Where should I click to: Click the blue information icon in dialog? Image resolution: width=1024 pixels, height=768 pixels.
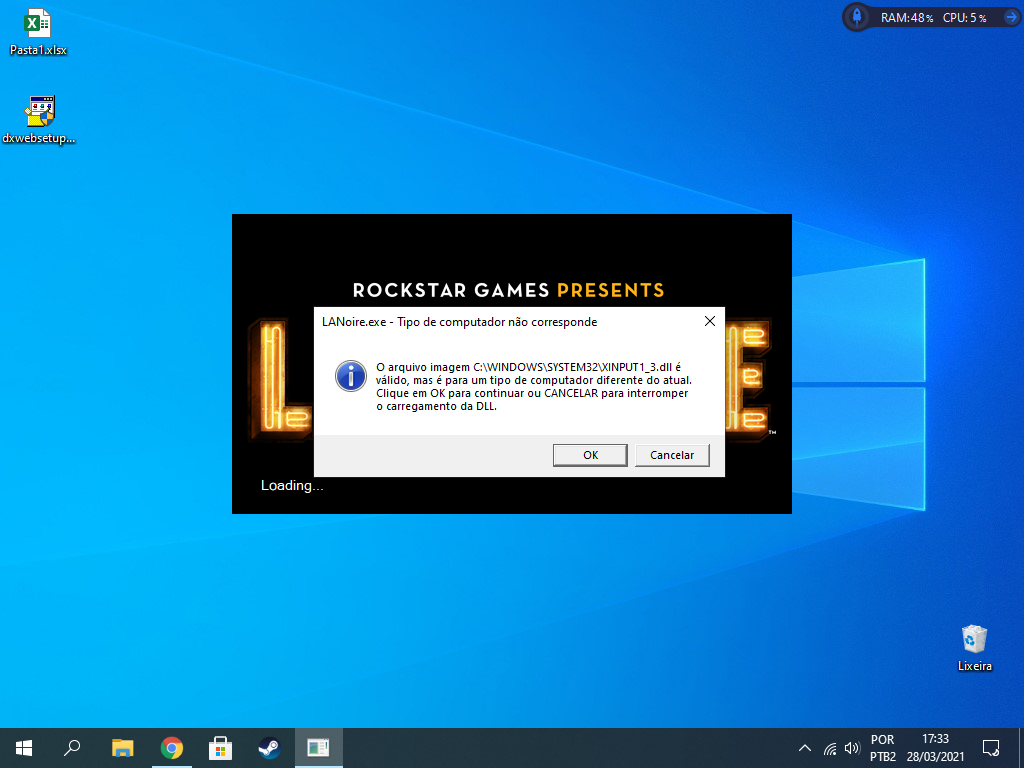point(351,376)
